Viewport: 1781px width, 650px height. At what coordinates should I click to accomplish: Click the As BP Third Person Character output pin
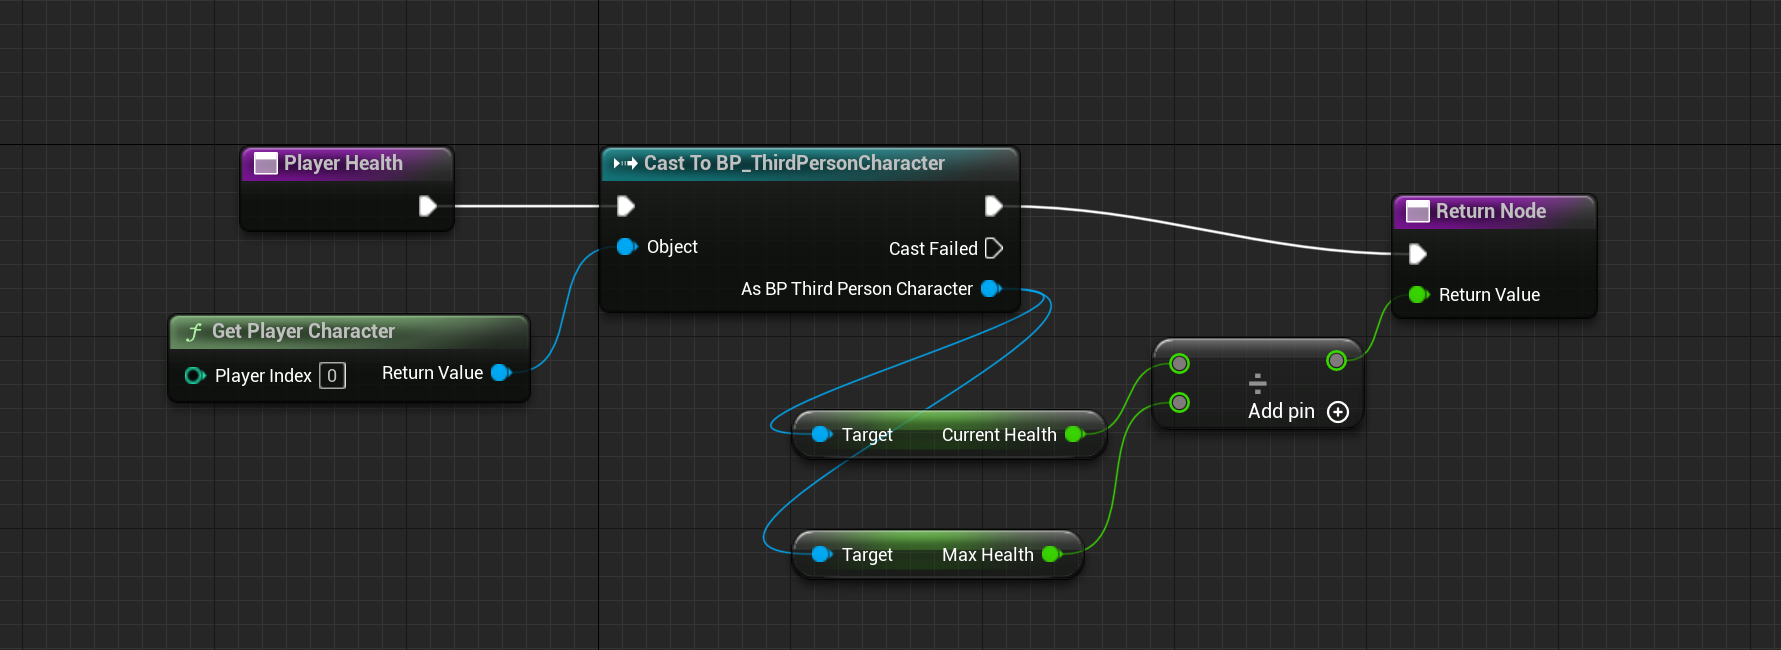(x=991, y=288)
